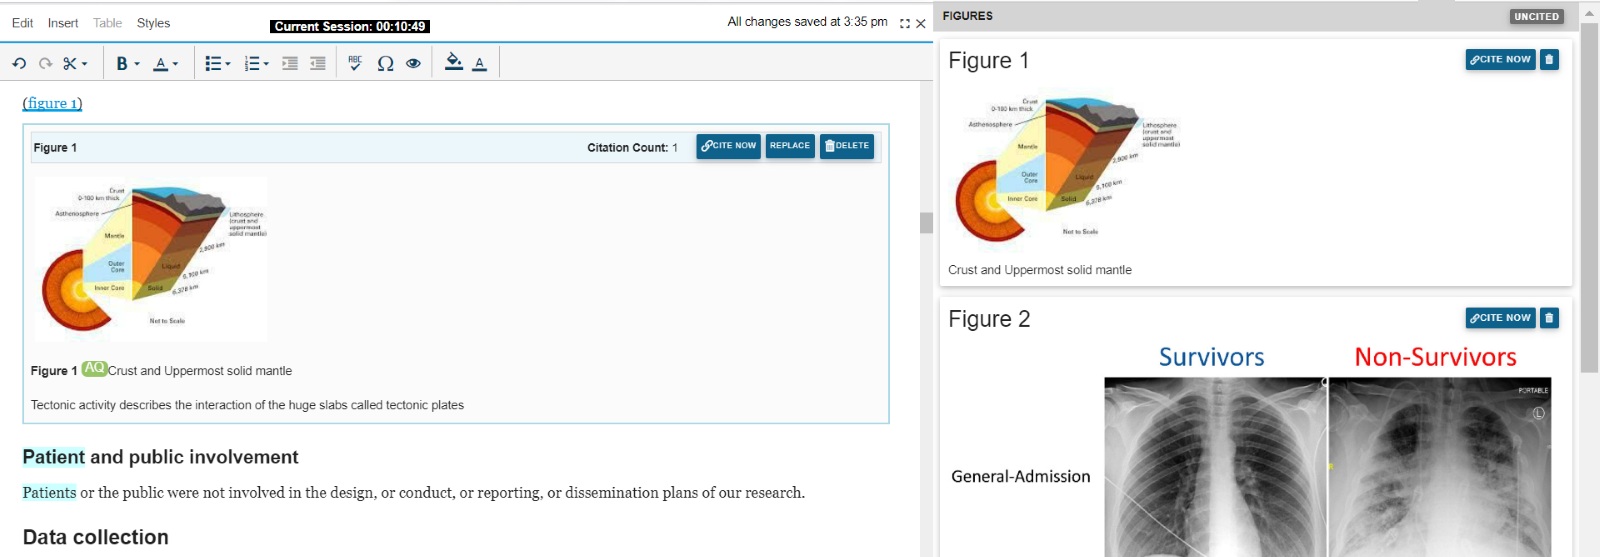Open the Table menu
1600x557 pixels.
(x=107, y=23)
